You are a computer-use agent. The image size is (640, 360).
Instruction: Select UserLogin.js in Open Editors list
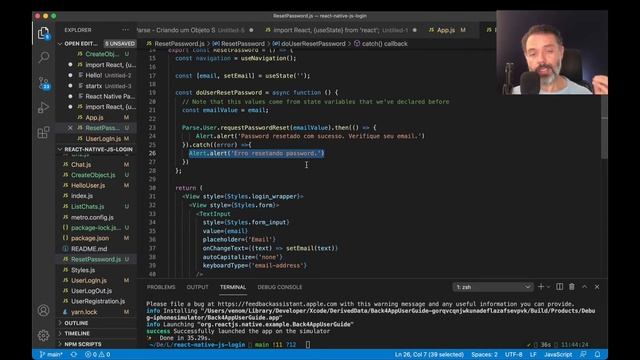[x=96, y=139]
